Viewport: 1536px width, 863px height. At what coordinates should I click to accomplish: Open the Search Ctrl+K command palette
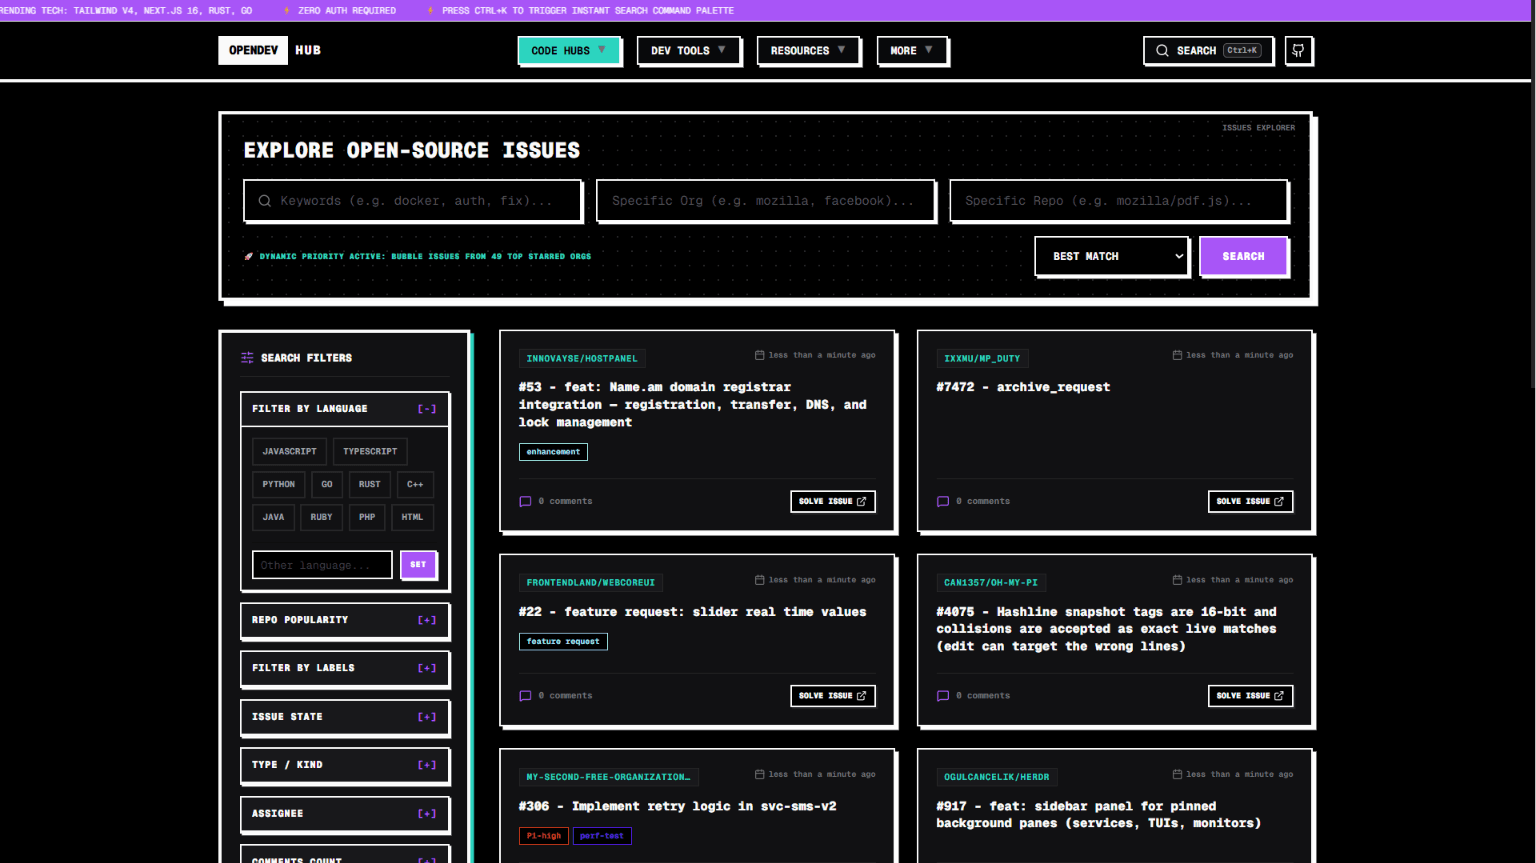[1208, 50]
